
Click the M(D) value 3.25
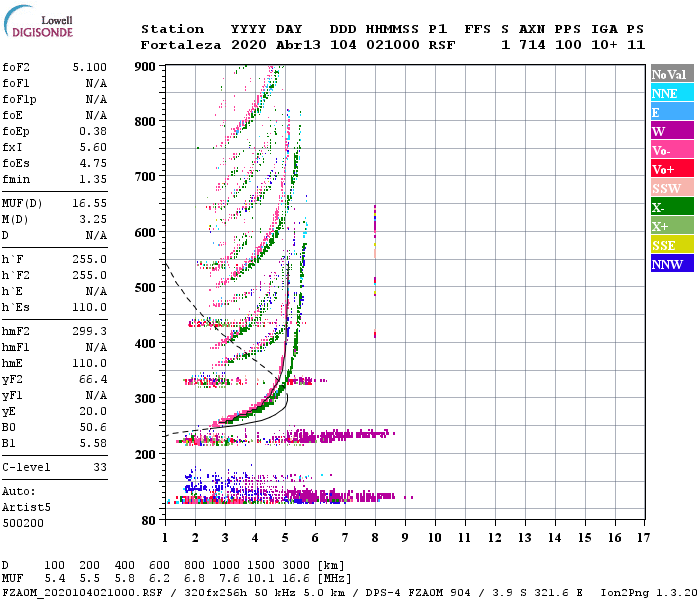tap(93, 219)
